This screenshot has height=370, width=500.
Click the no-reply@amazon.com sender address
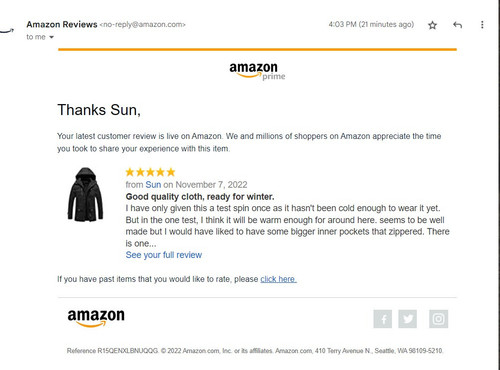point(143,25)
